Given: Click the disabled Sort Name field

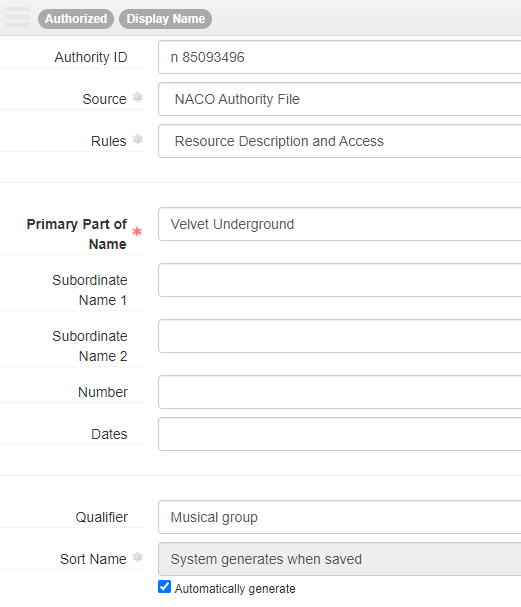Looking at the screenshot, I should pos(339,559).
